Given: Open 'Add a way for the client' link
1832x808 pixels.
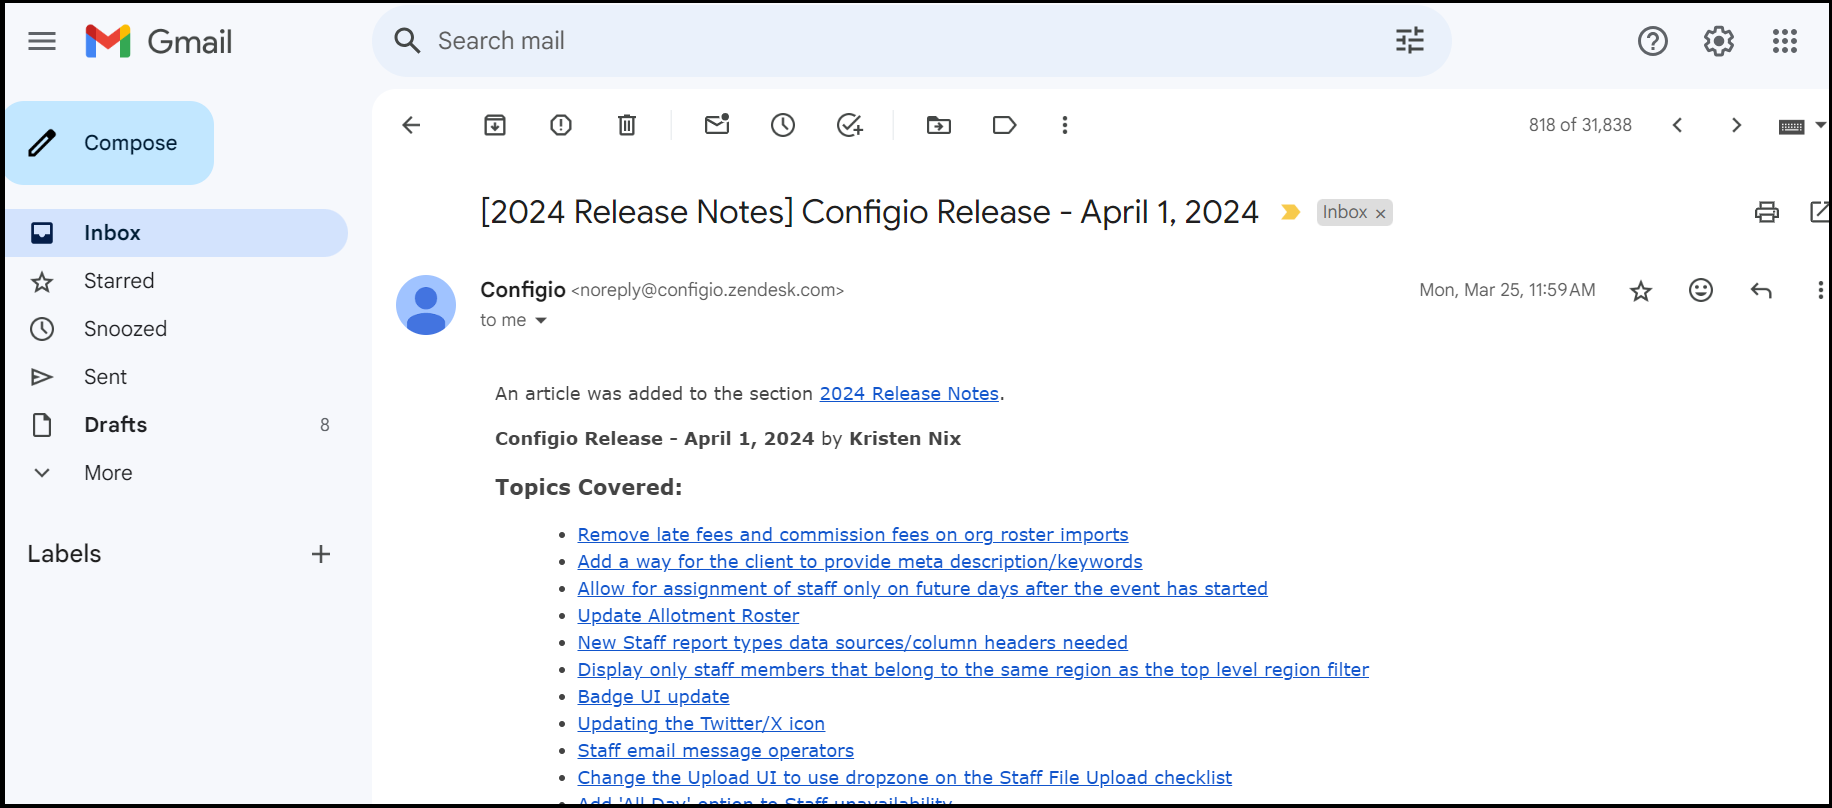Looking at the screenshot, I should point(860,562).
